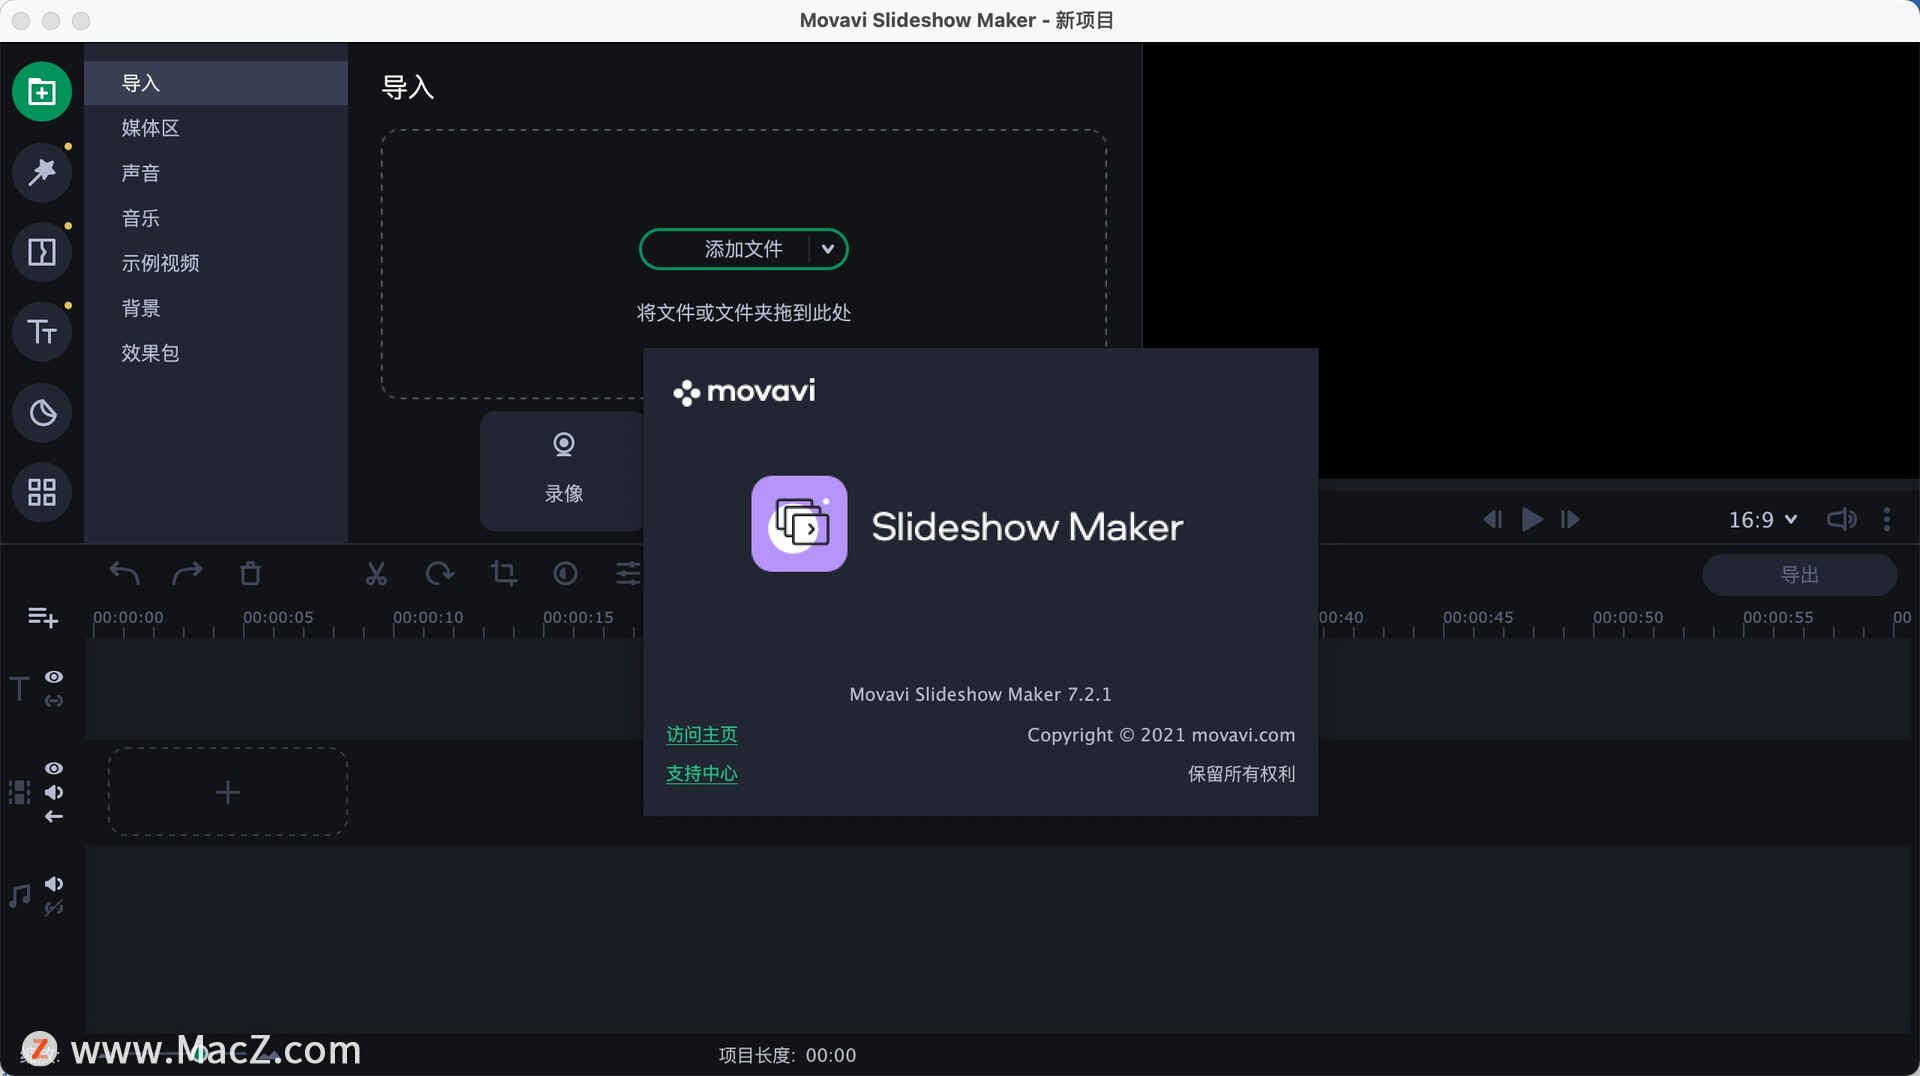1920x1076 pixels.
Task: Open the preview volume control
Action: pos(1842,519)
